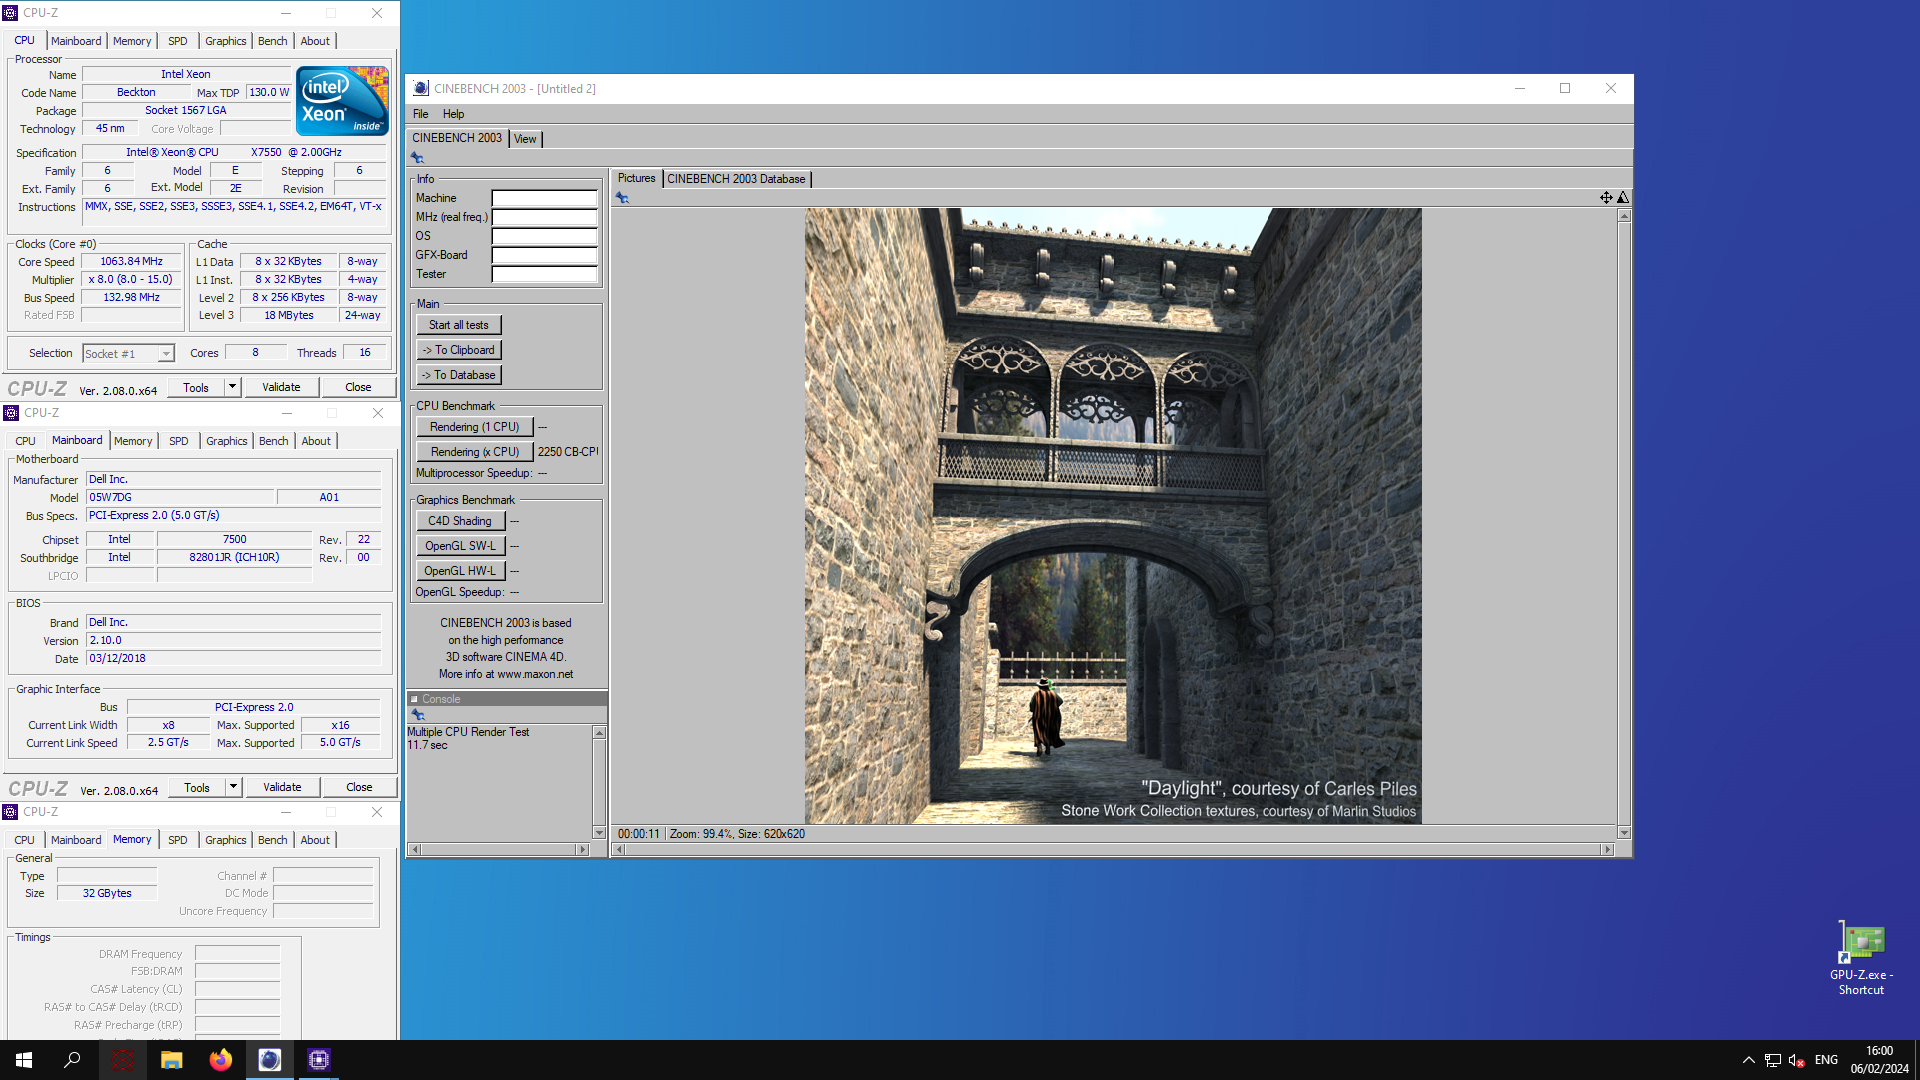Run the OpenGL SW-L test
The image size is (1920, 1080).
pos(460,546)
